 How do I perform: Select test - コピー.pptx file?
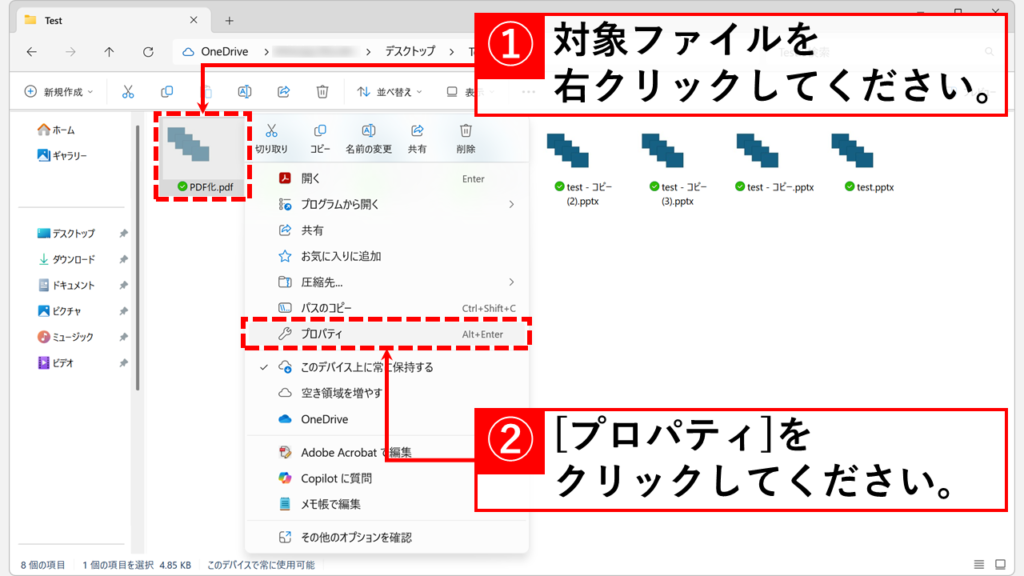(773, 162)
